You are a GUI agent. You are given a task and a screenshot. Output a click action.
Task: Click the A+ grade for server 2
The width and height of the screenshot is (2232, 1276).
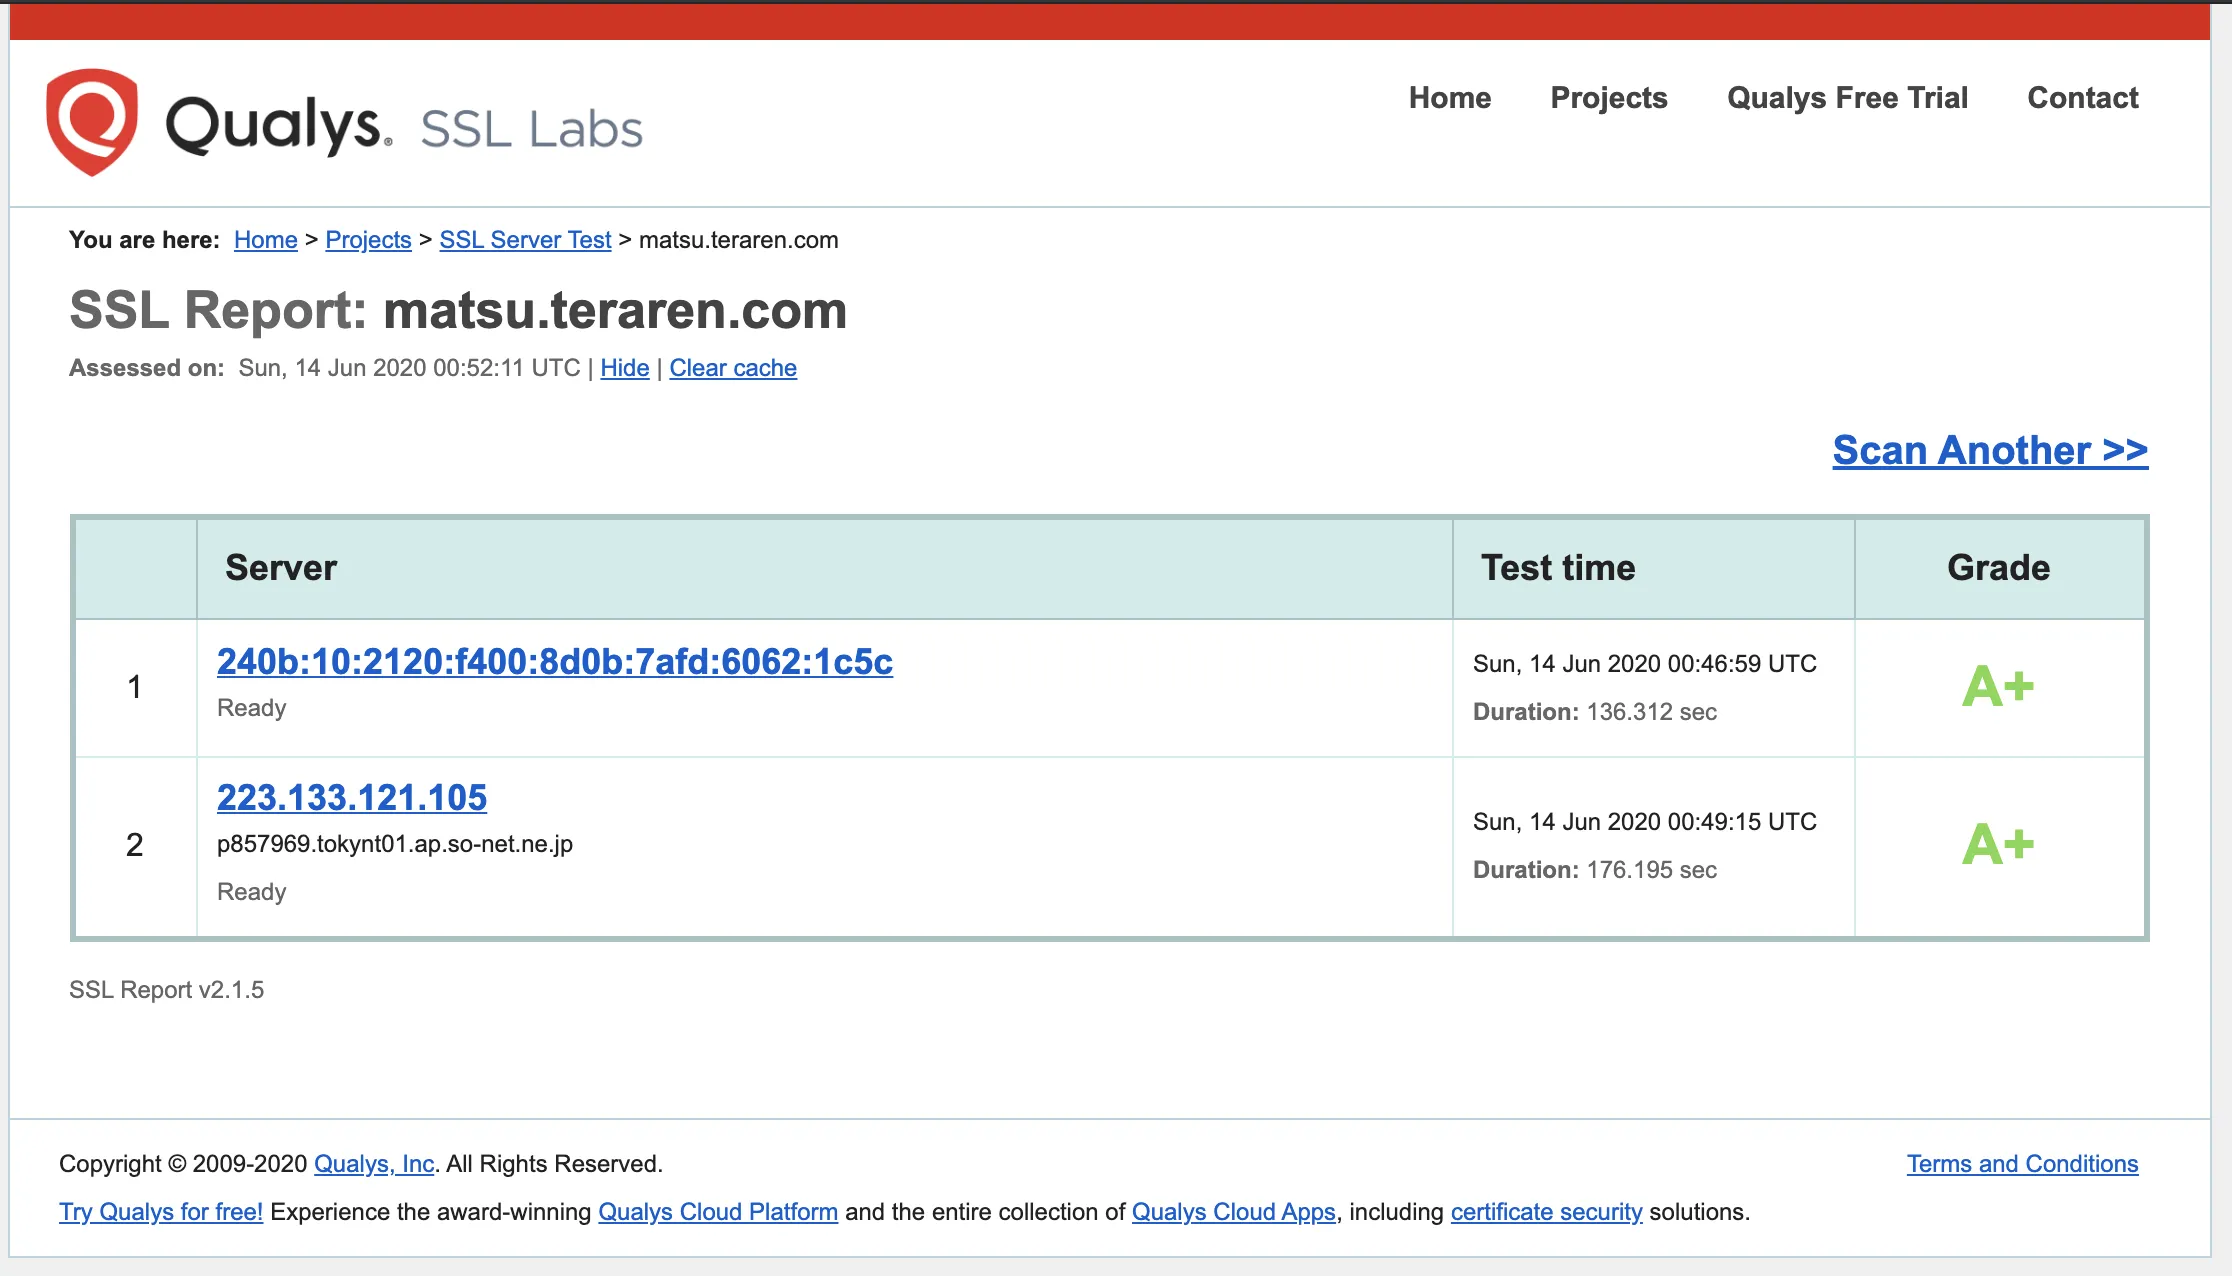point(1997,845)
